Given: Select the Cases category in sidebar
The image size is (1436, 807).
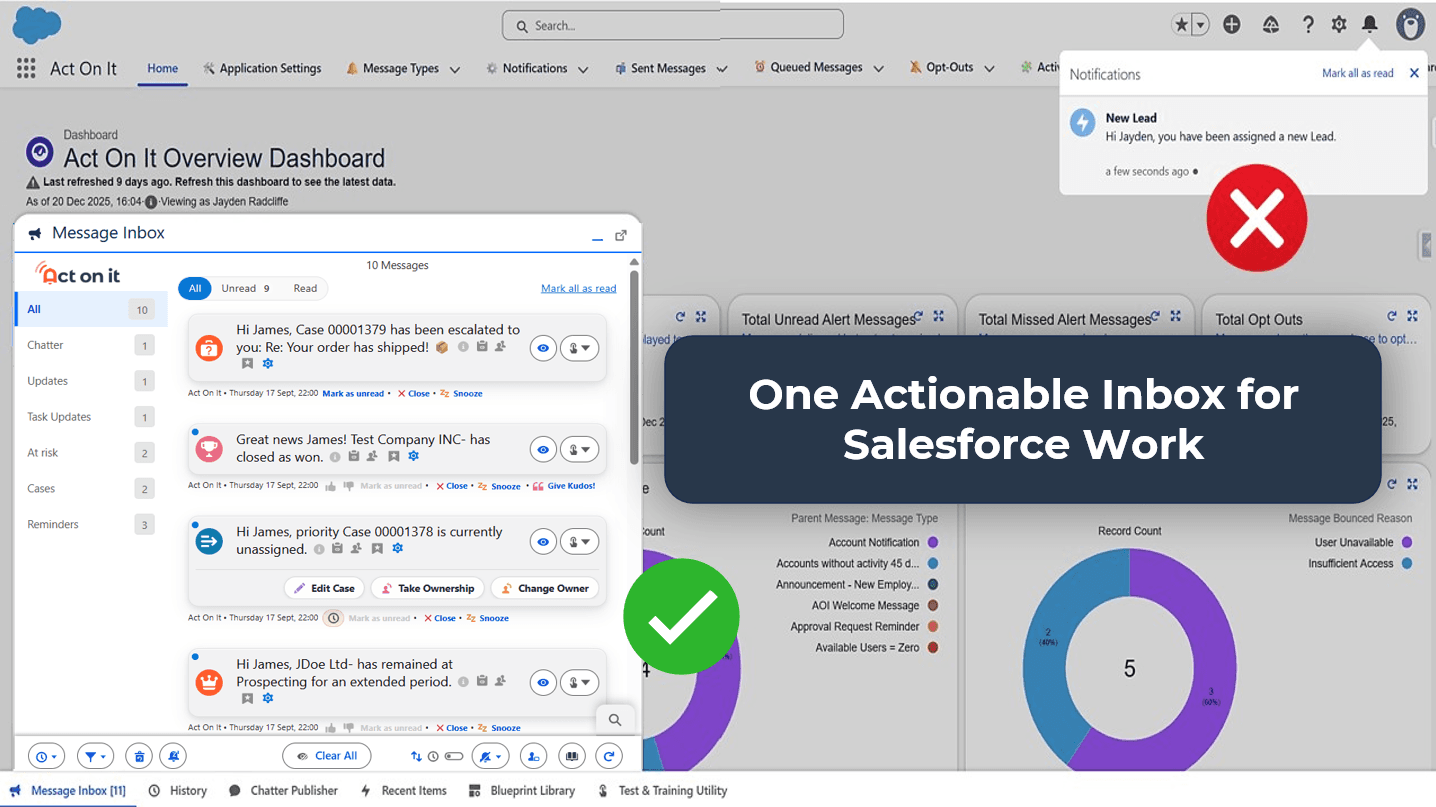Looking at the screenshot, I should [90, 489].
